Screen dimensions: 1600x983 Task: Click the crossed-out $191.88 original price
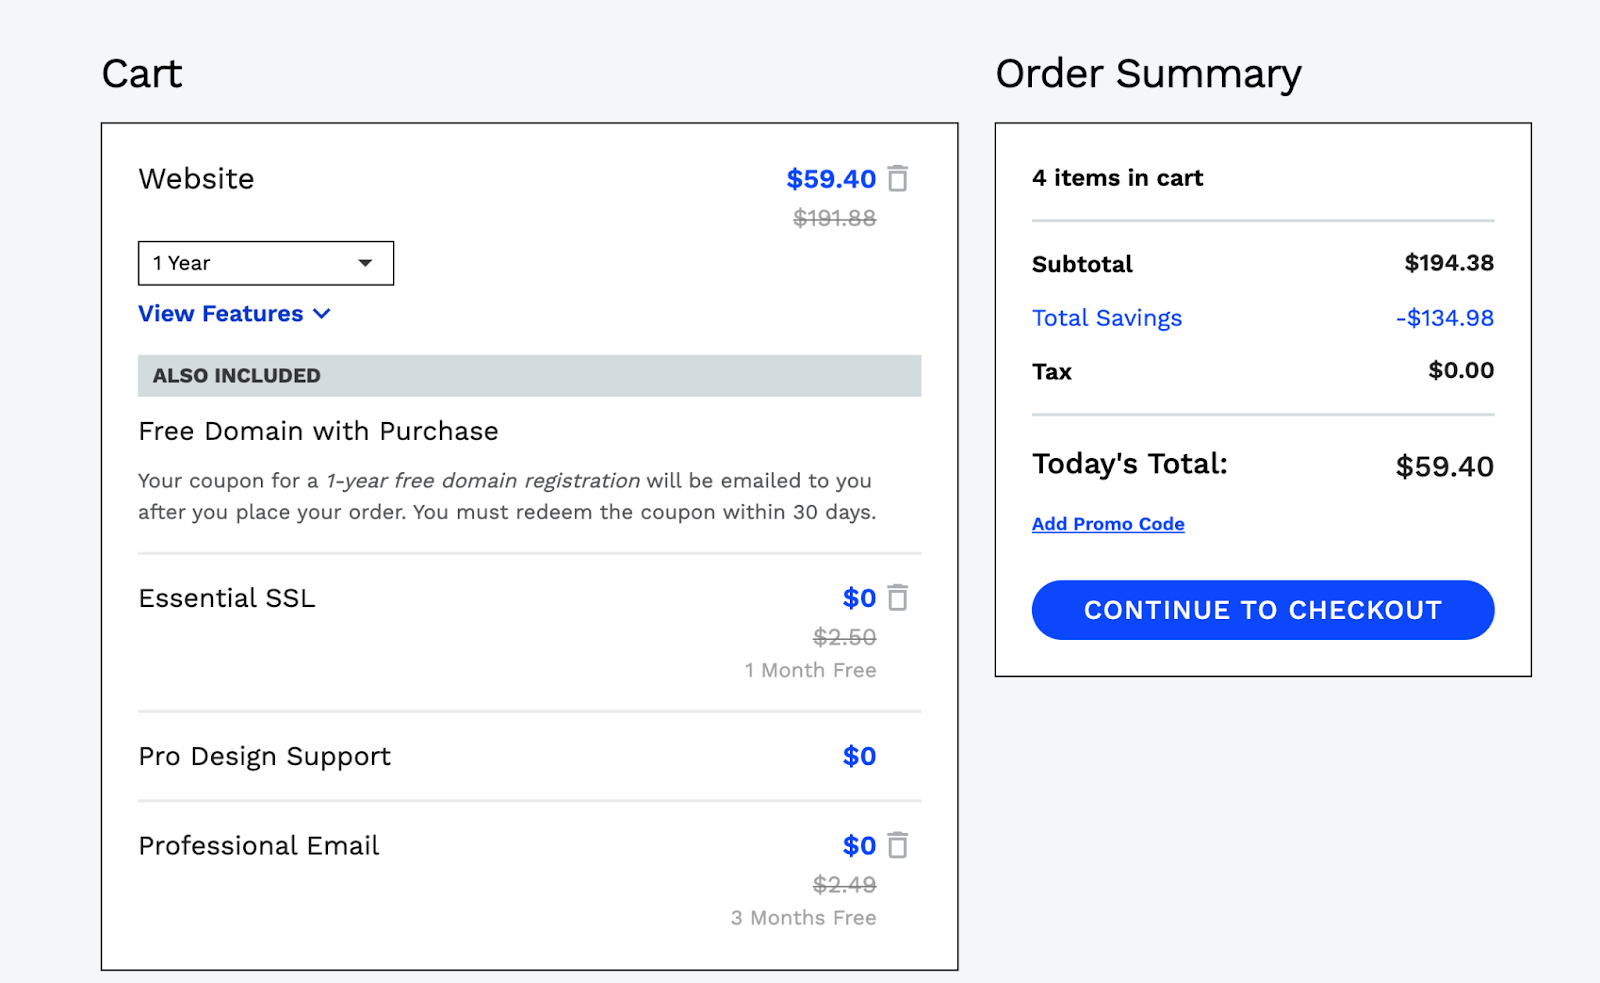coord(834,218)
